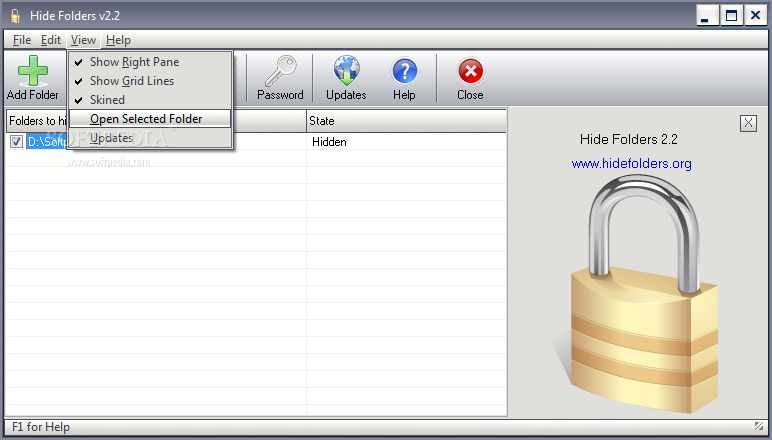Open the File menu
Screen dimensions: 772x440
coord(22,40)
